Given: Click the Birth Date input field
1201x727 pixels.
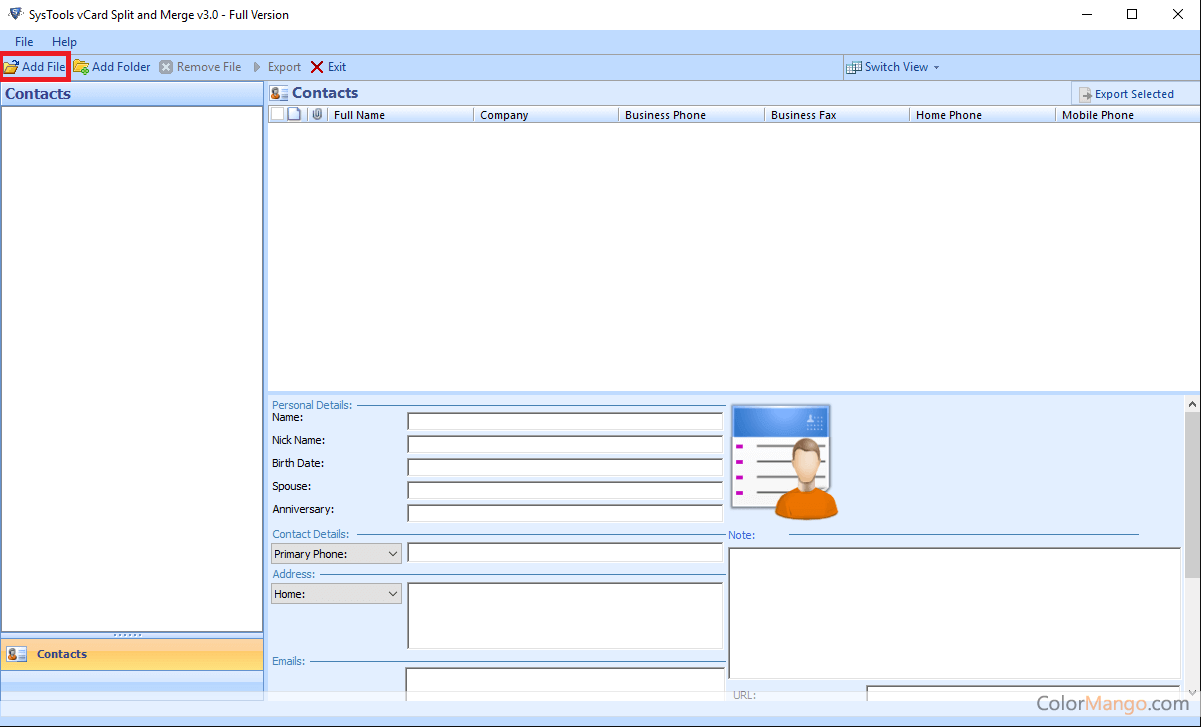Looking at the screenshot, I should click(x=565, y=467).
